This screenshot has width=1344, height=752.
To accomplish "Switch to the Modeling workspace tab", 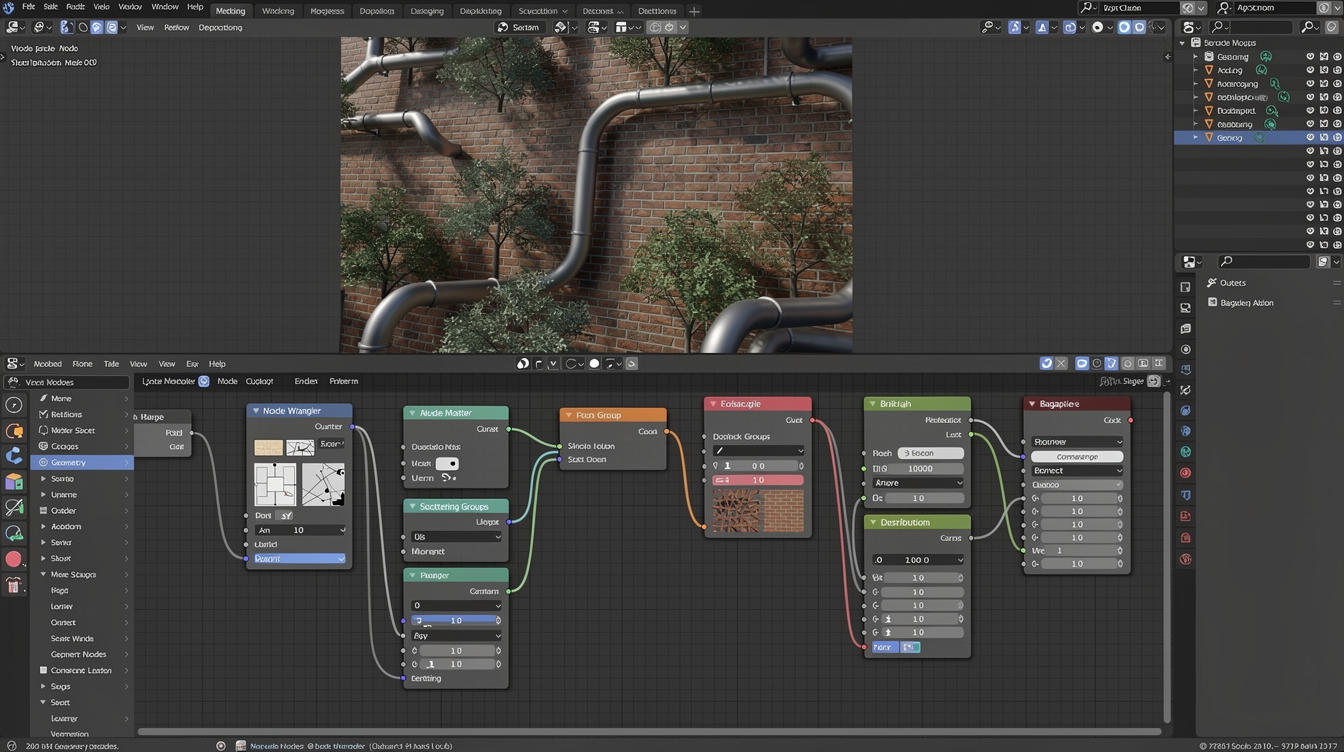I will coord(229,11).
